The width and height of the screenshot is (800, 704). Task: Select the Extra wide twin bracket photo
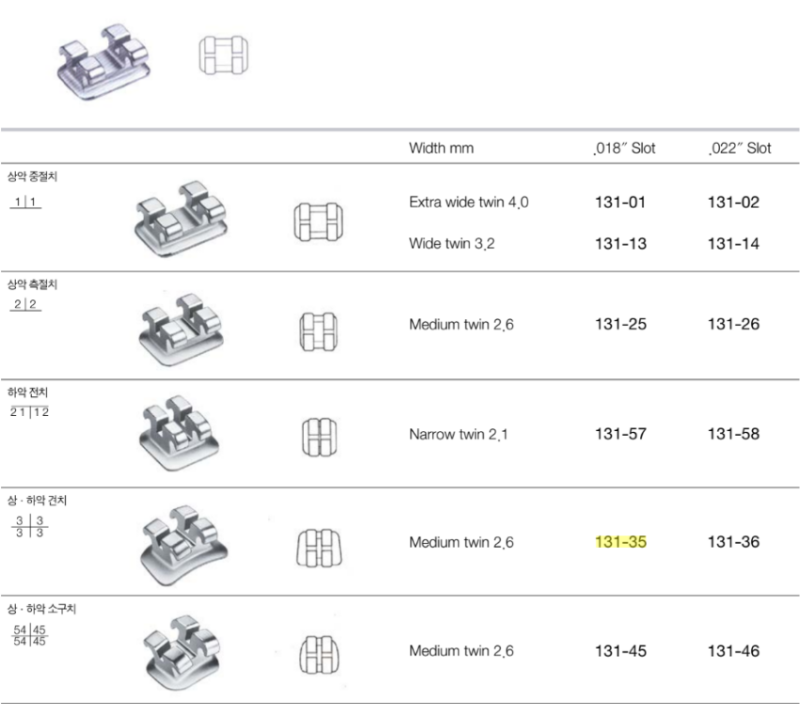[x=181, y=218]
